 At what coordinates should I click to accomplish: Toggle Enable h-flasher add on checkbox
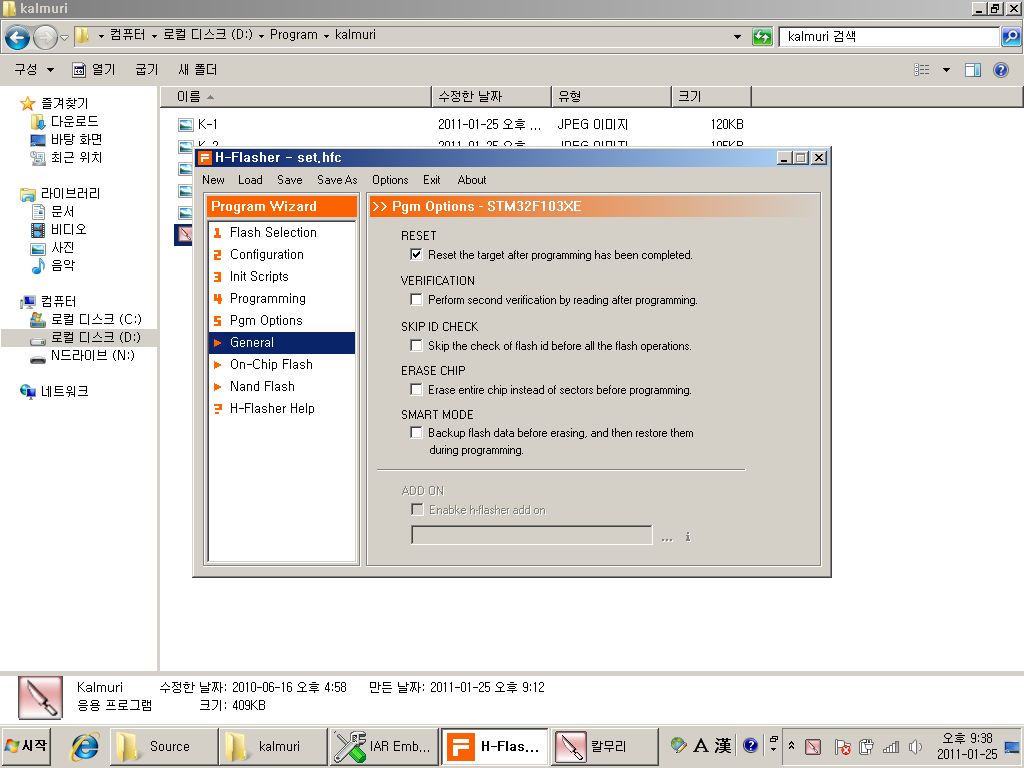coord(417,509)
